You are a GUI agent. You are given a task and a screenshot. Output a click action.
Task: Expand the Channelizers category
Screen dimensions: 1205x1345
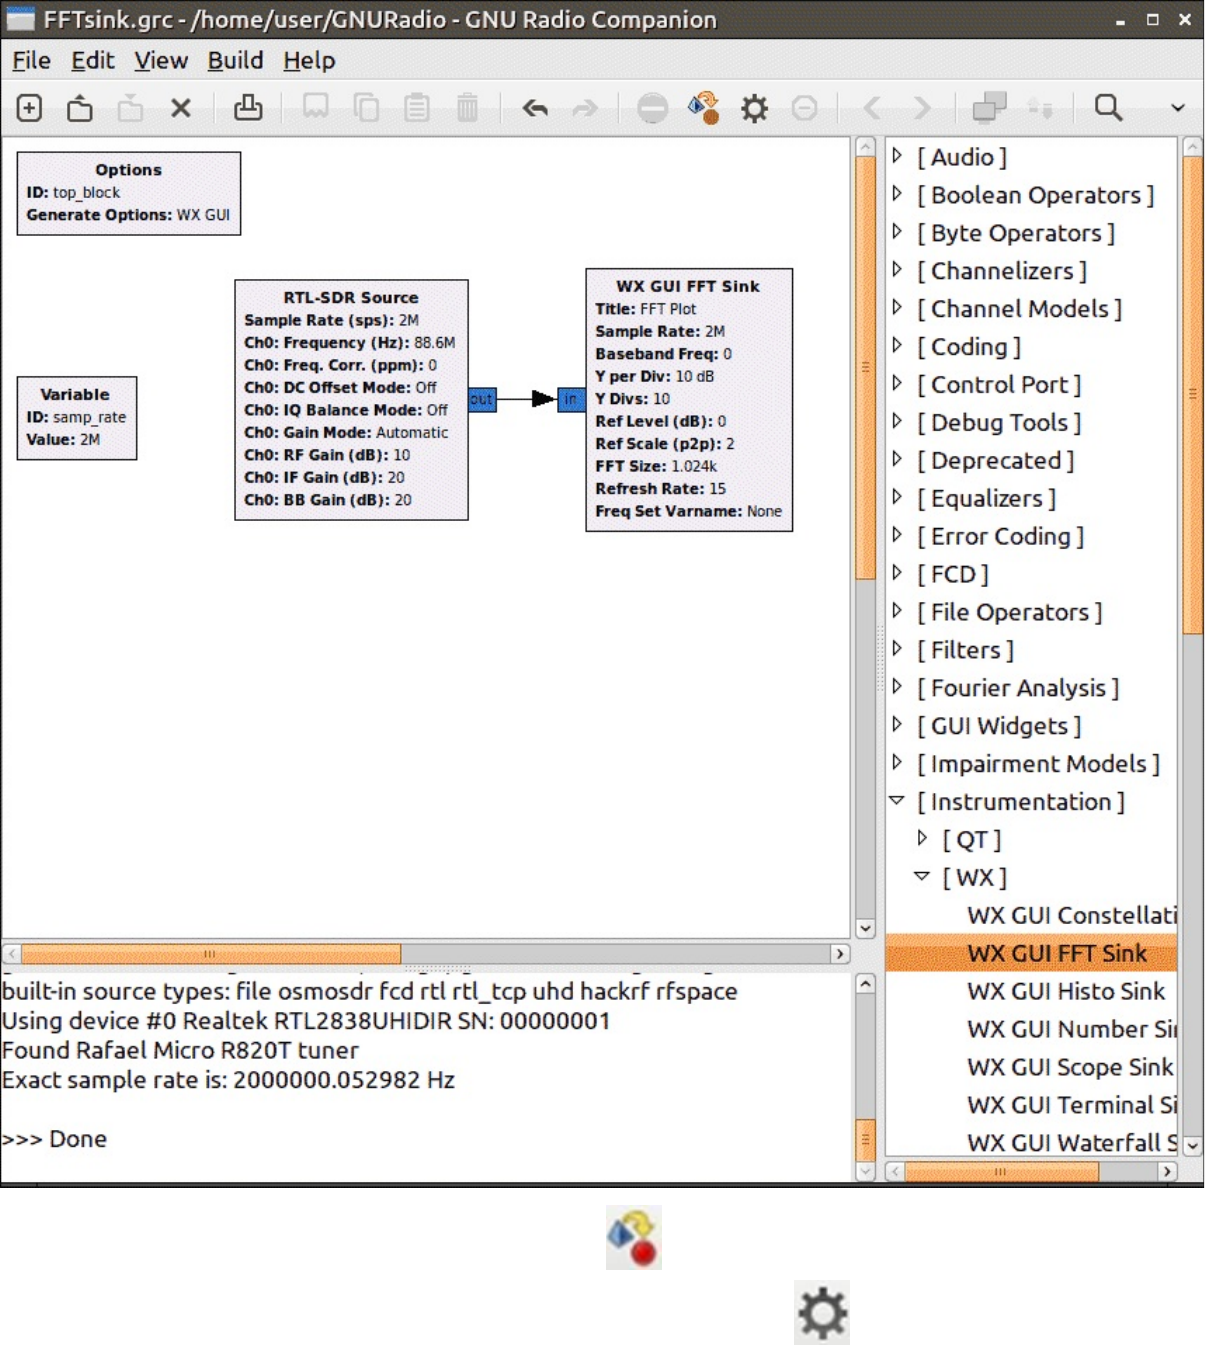pyautogui.click(x=897, y=270)
